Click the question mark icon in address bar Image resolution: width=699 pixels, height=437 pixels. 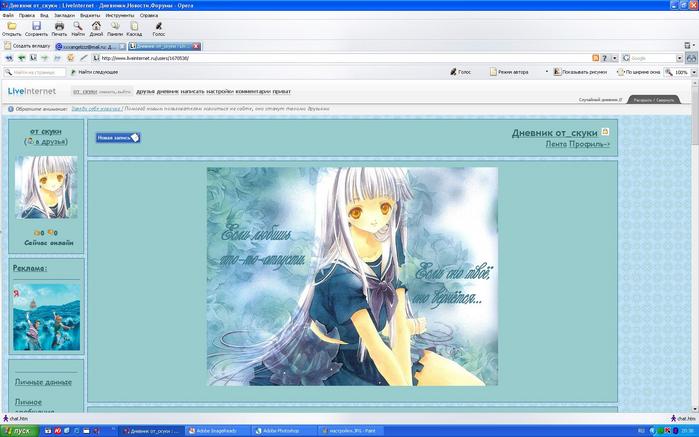pos(604,58)
